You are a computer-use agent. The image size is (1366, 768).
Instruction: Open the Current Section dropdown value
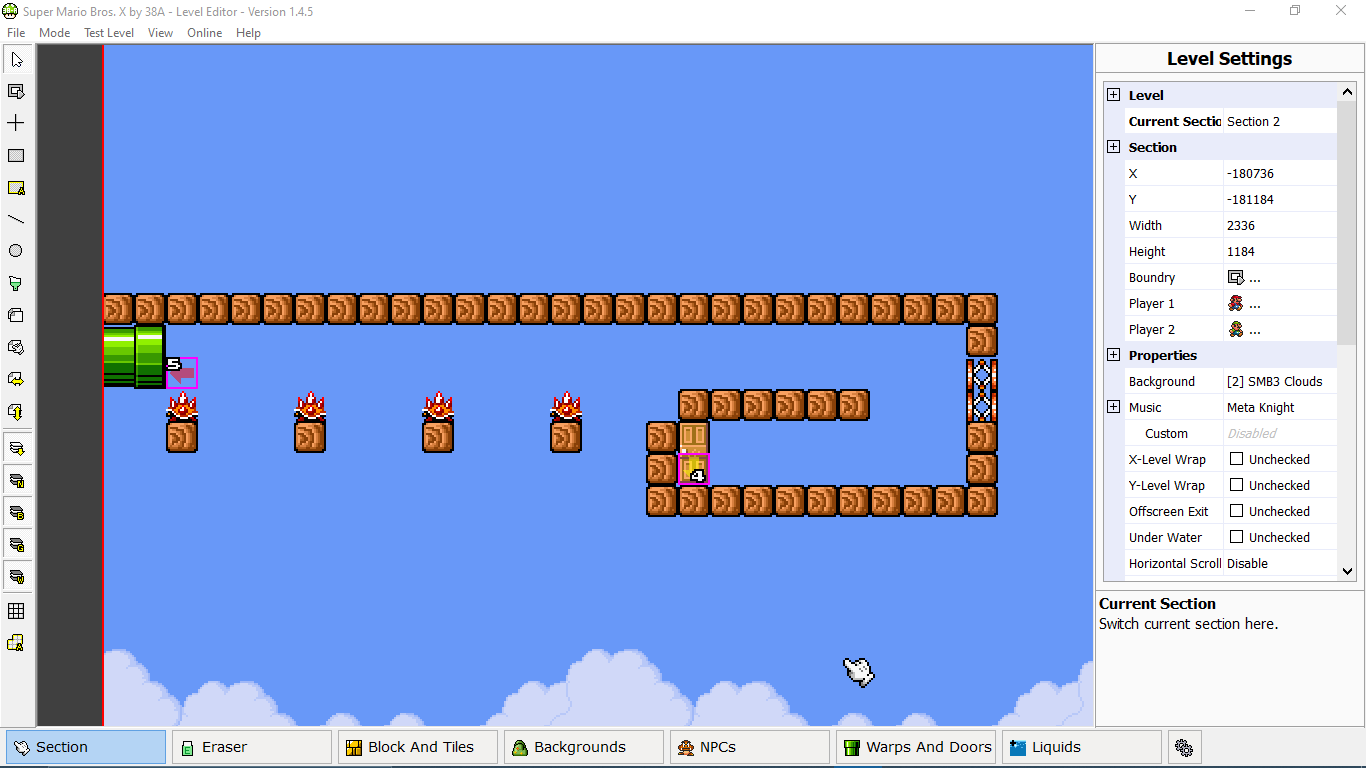click(1280, 121)
